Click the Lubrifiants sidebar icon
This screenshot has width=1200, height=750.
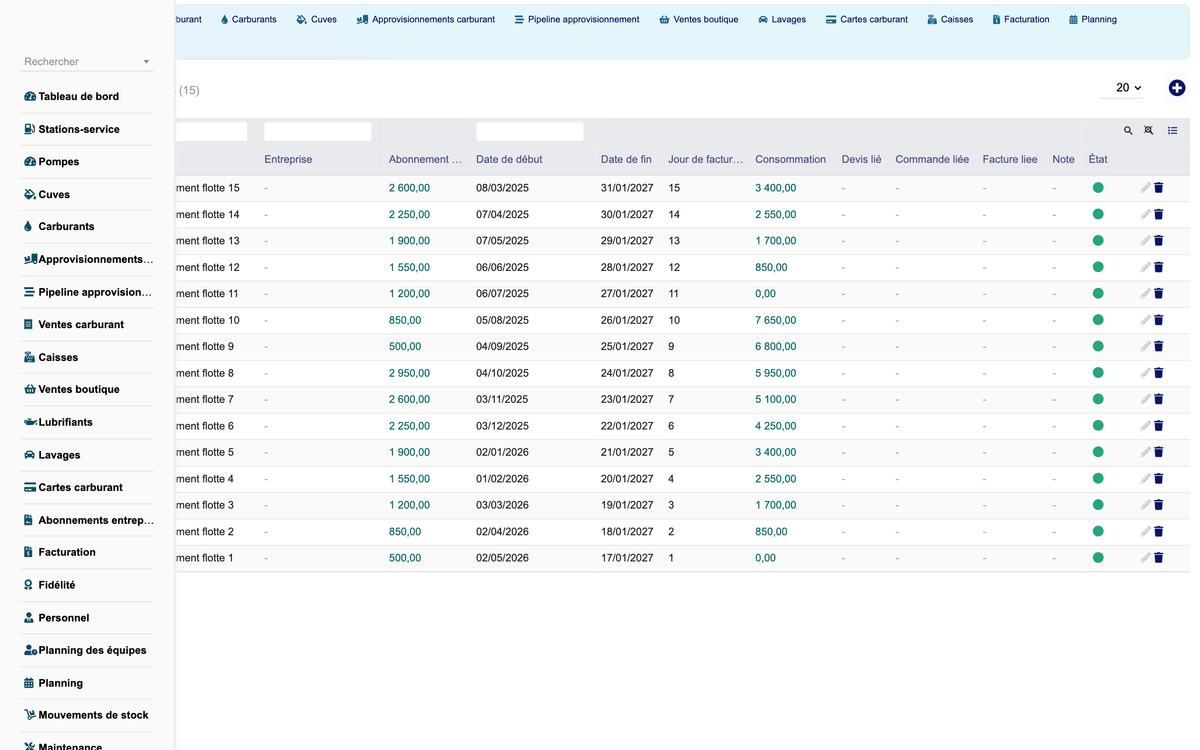pos(30,422)
